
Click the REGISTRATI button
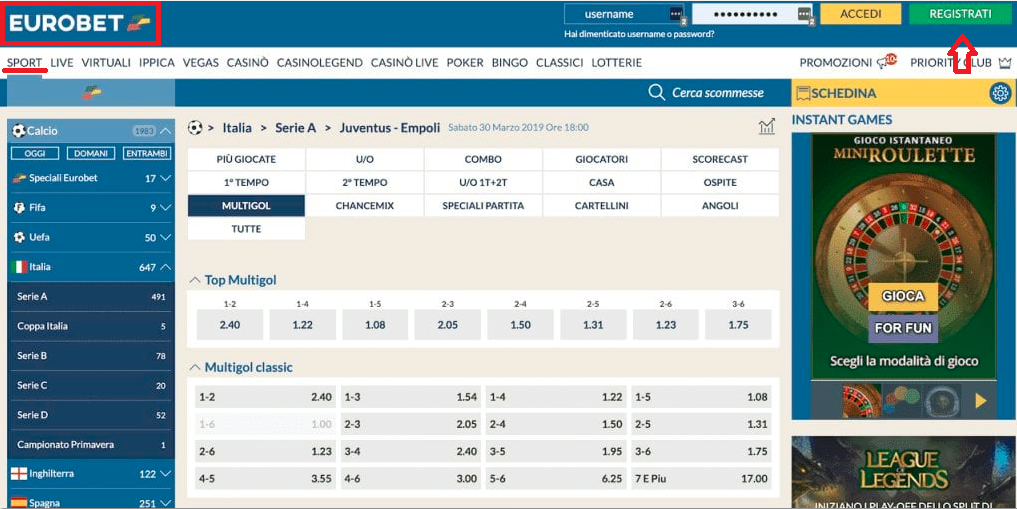pyautogui.click(x=960, y=14)
